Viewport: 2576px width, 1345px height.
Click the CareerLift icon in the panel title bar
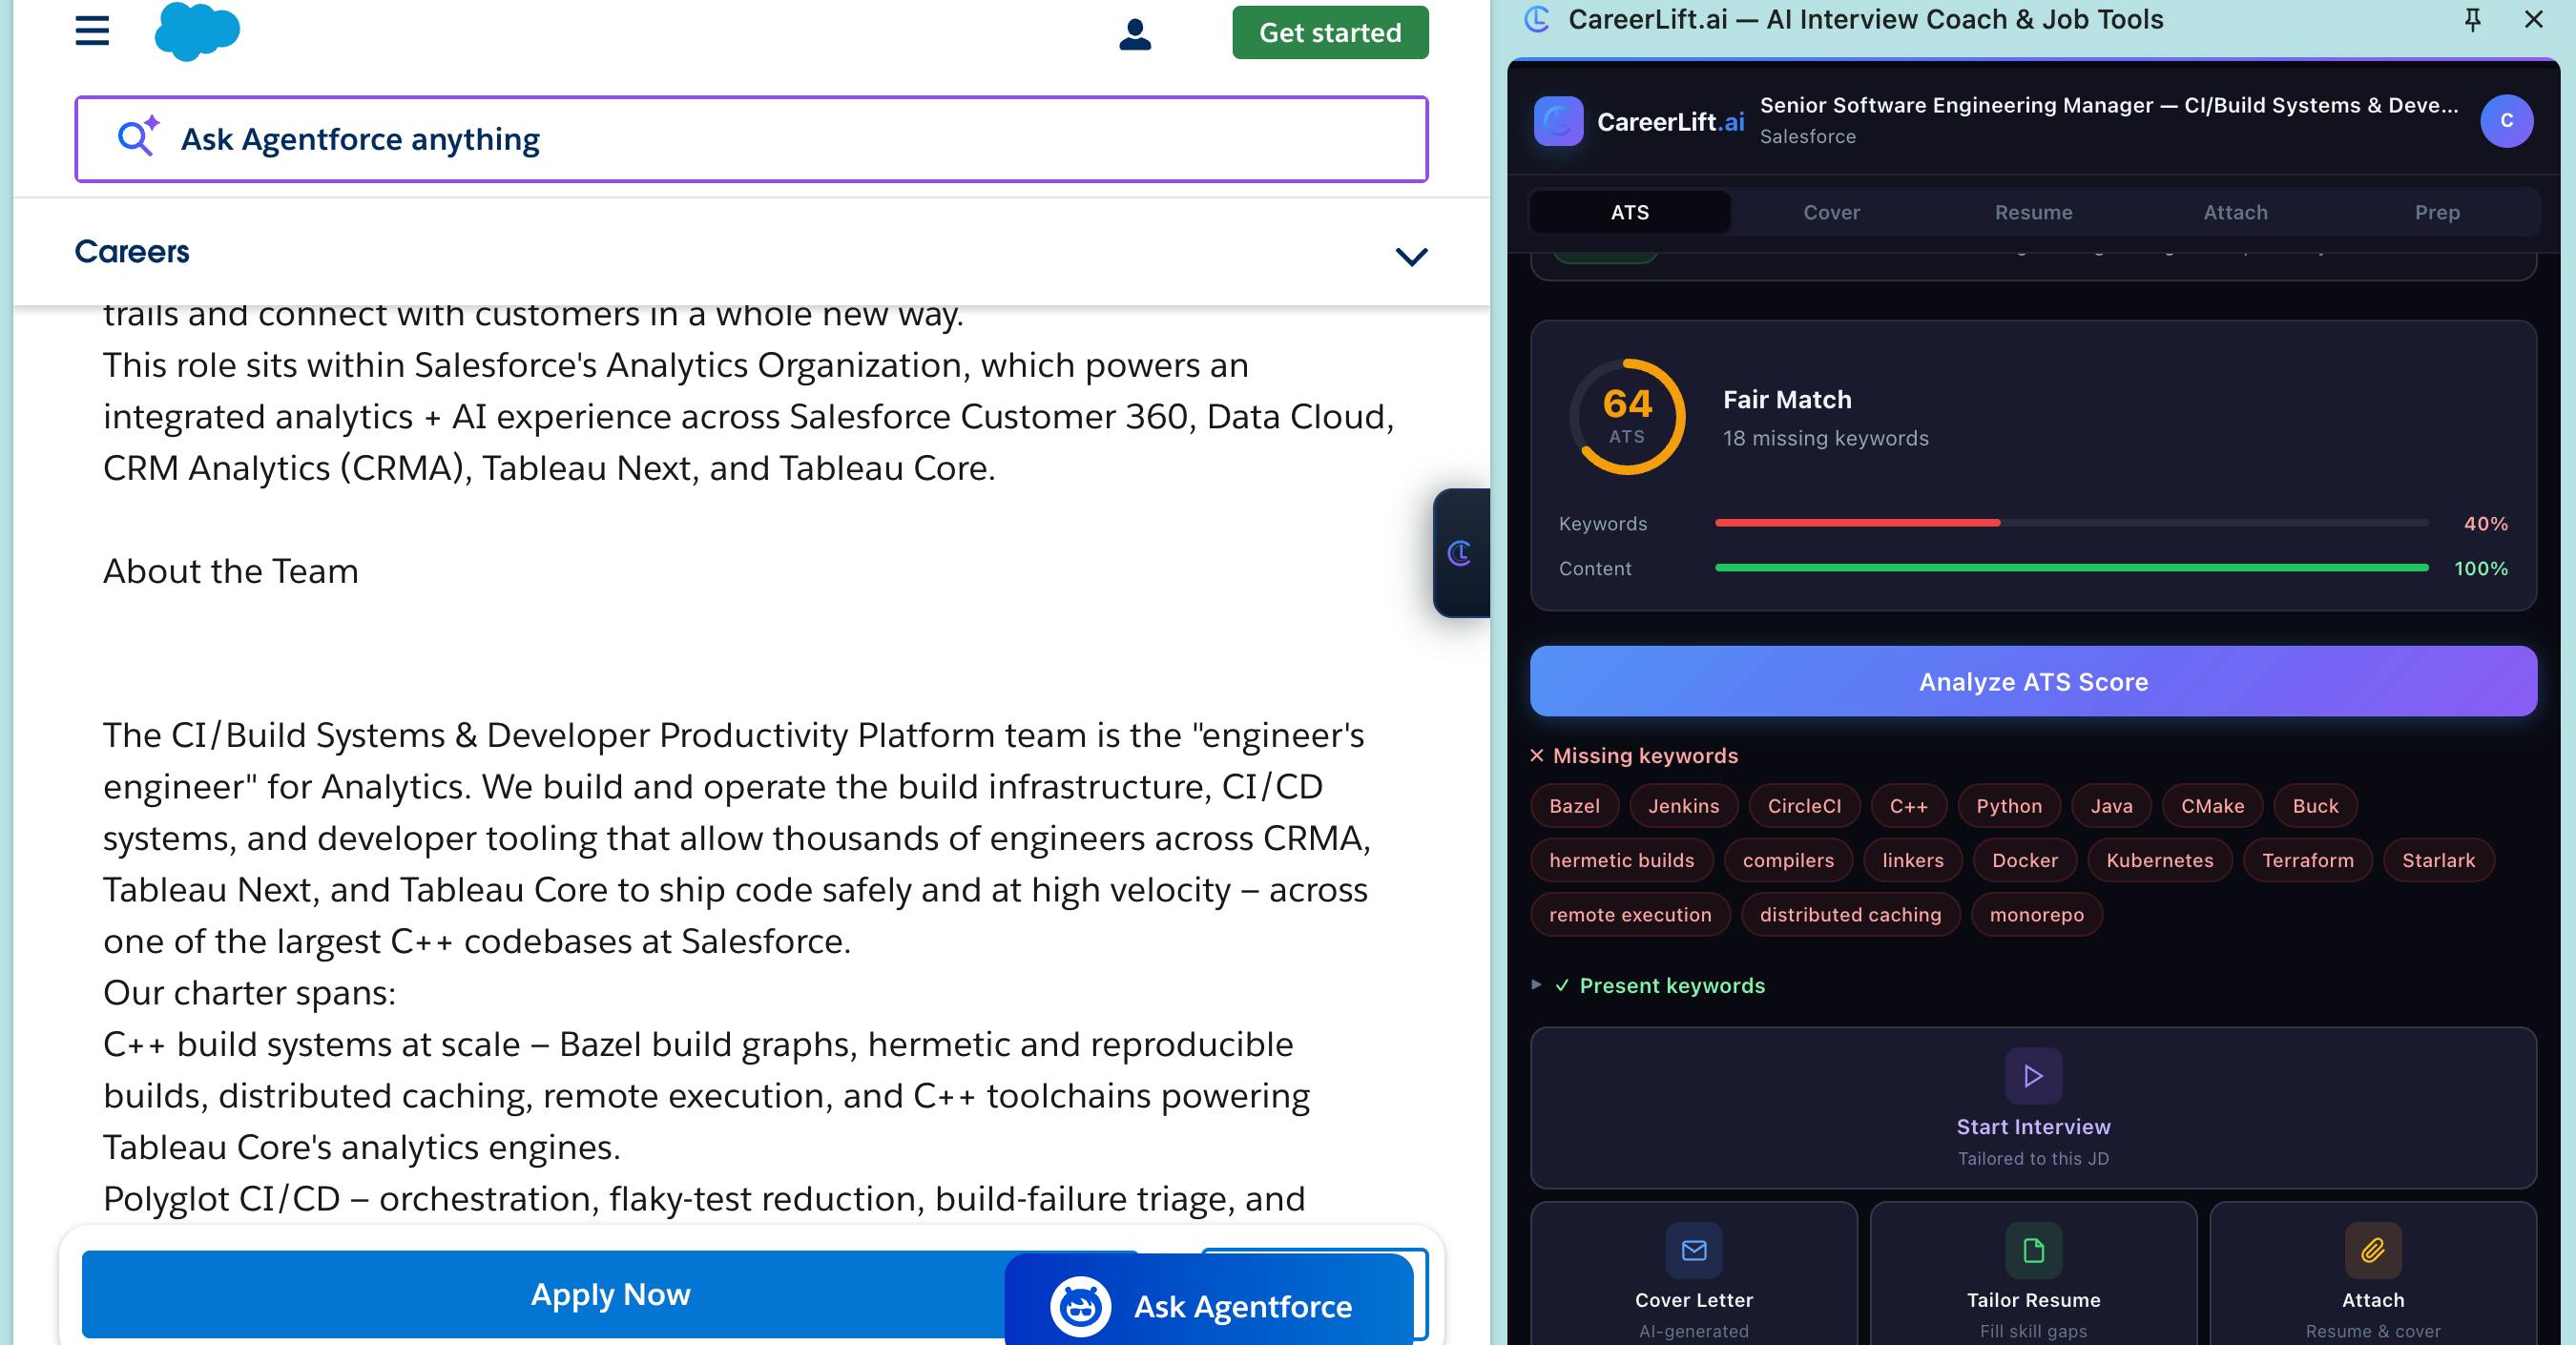point(1537,20)
